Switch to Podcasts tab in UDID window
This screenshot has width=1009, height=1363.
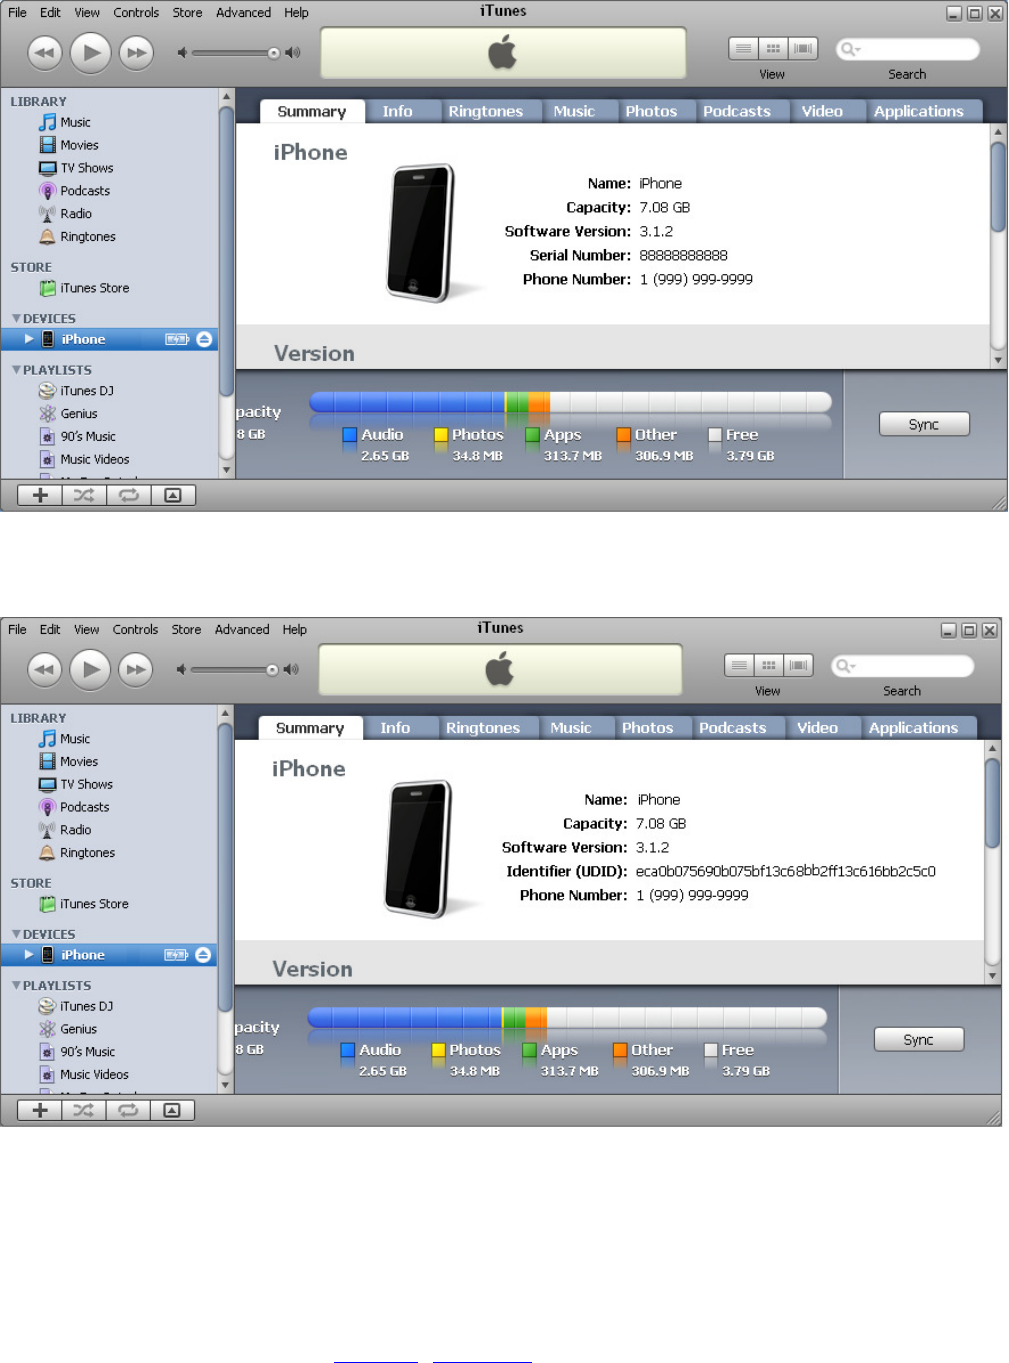click(733, 728)
